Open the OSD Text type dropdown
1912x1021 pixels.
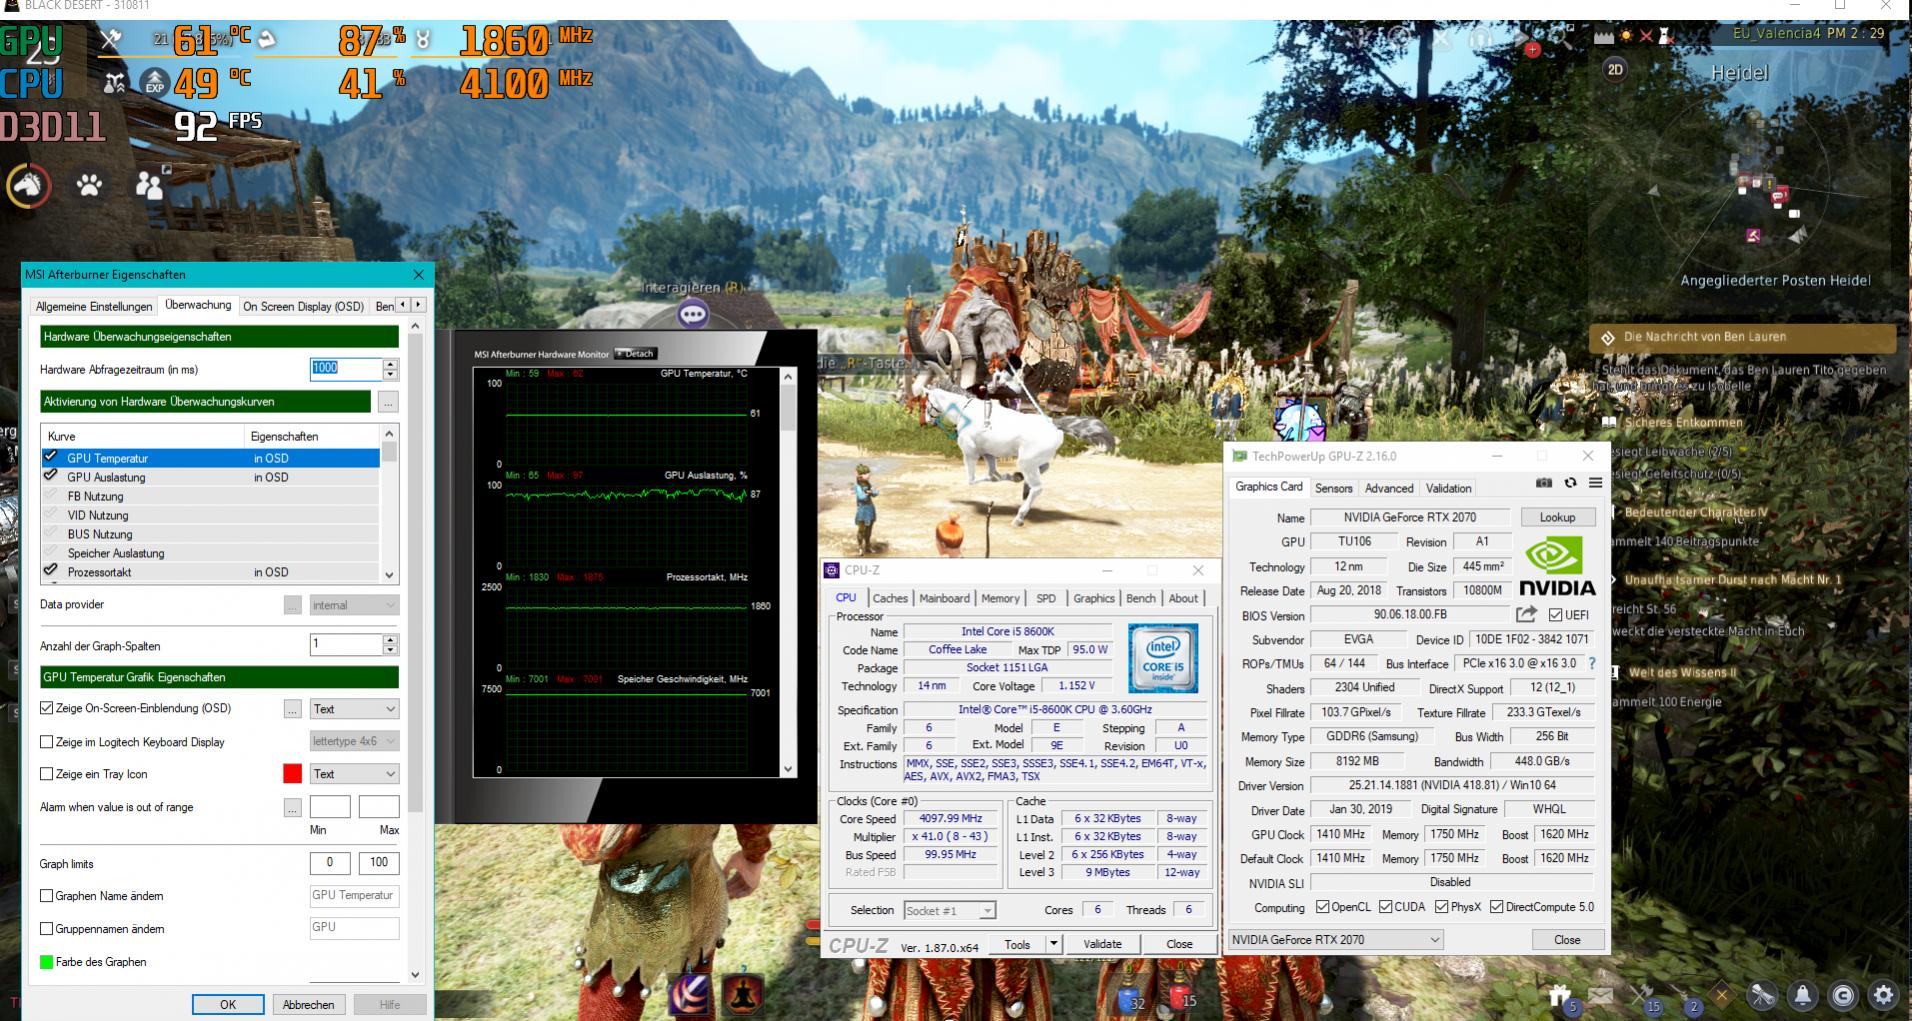[354, 709]
